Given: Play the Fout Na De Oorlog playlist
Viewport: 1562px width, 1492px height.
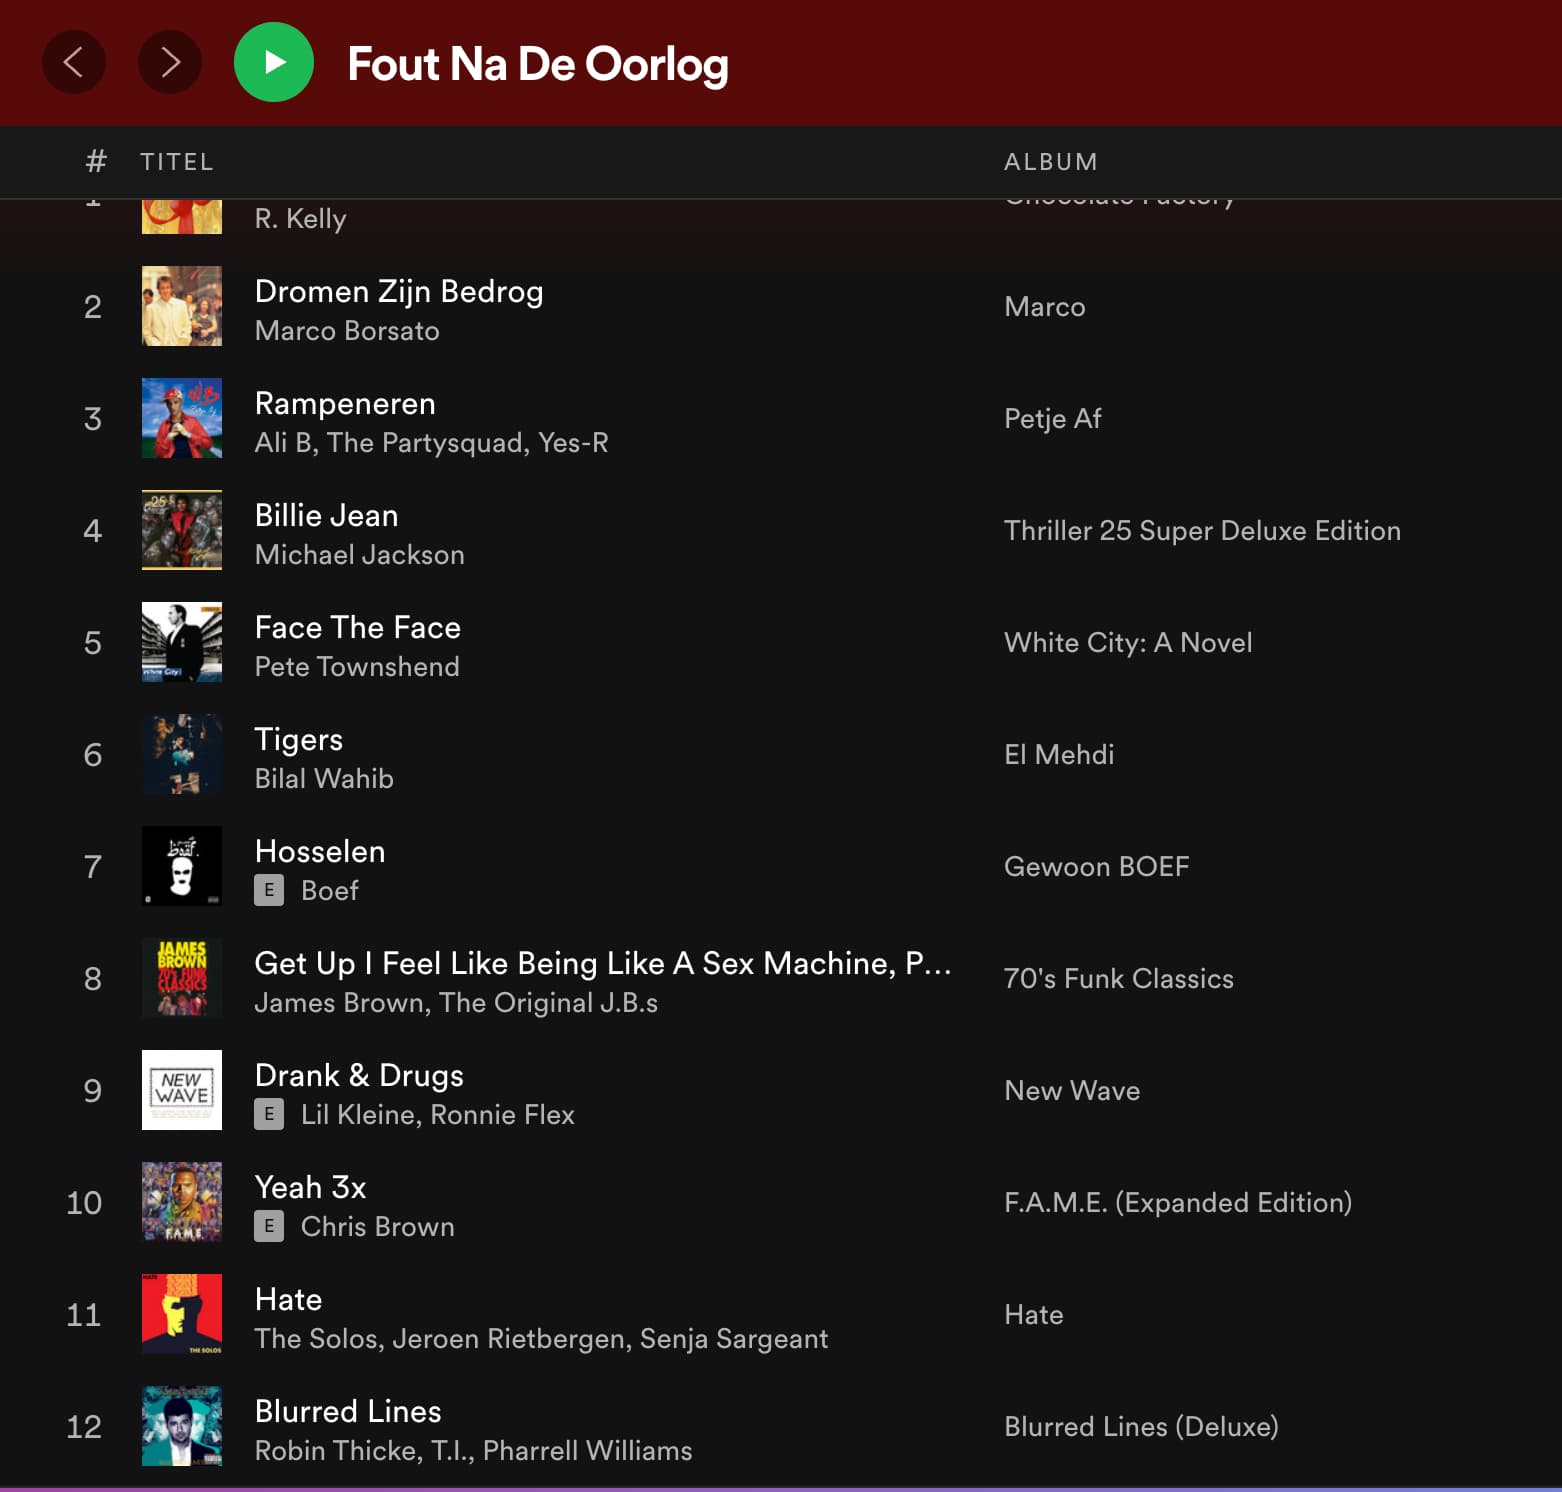Looking at the screenshot, I should [274, 62].
